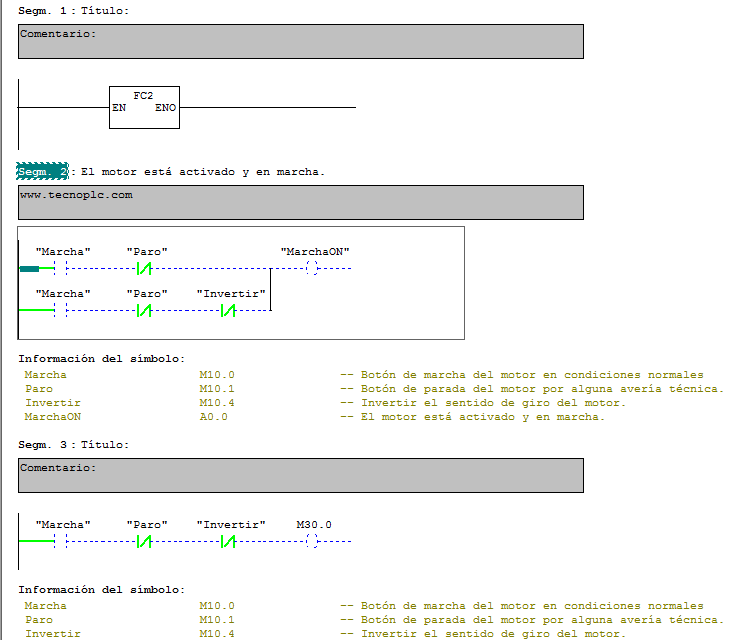Click the MarchaON output coil
This screenshot has height=640, width=735.
(312, 268)
